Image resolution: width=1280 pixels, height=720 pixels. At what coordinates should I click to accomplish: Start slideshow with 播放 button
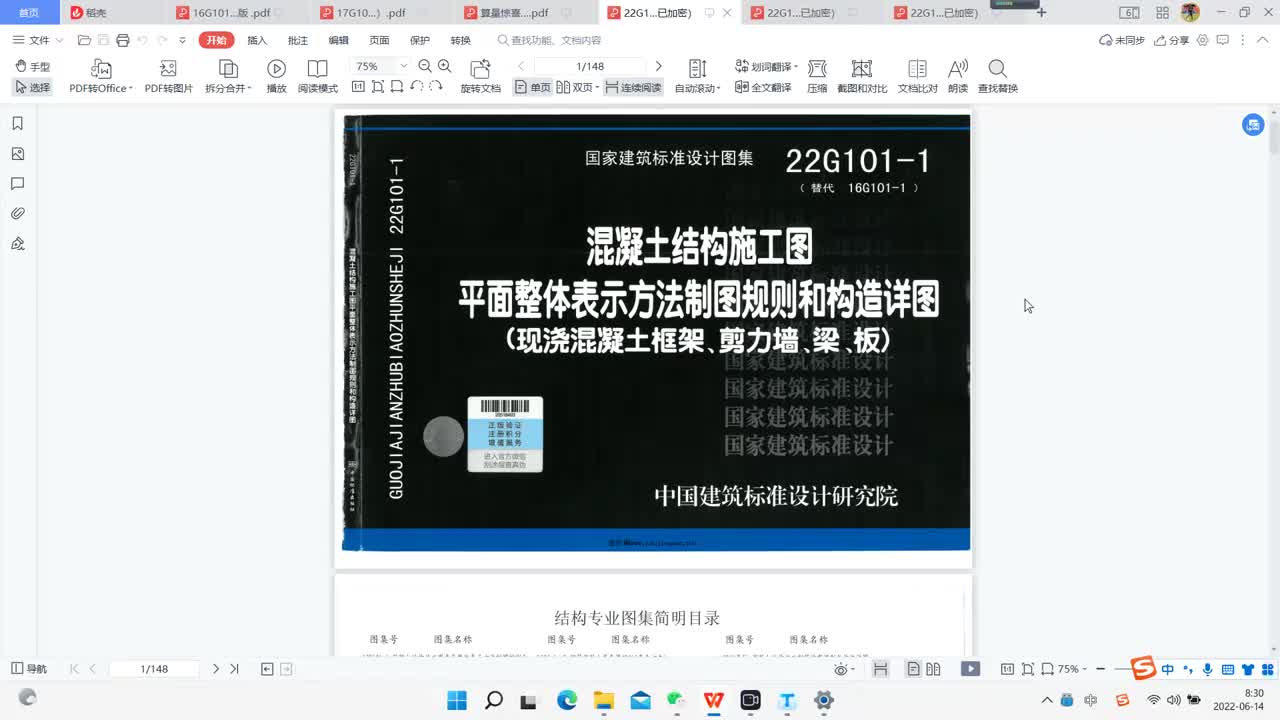coord(276,76)
